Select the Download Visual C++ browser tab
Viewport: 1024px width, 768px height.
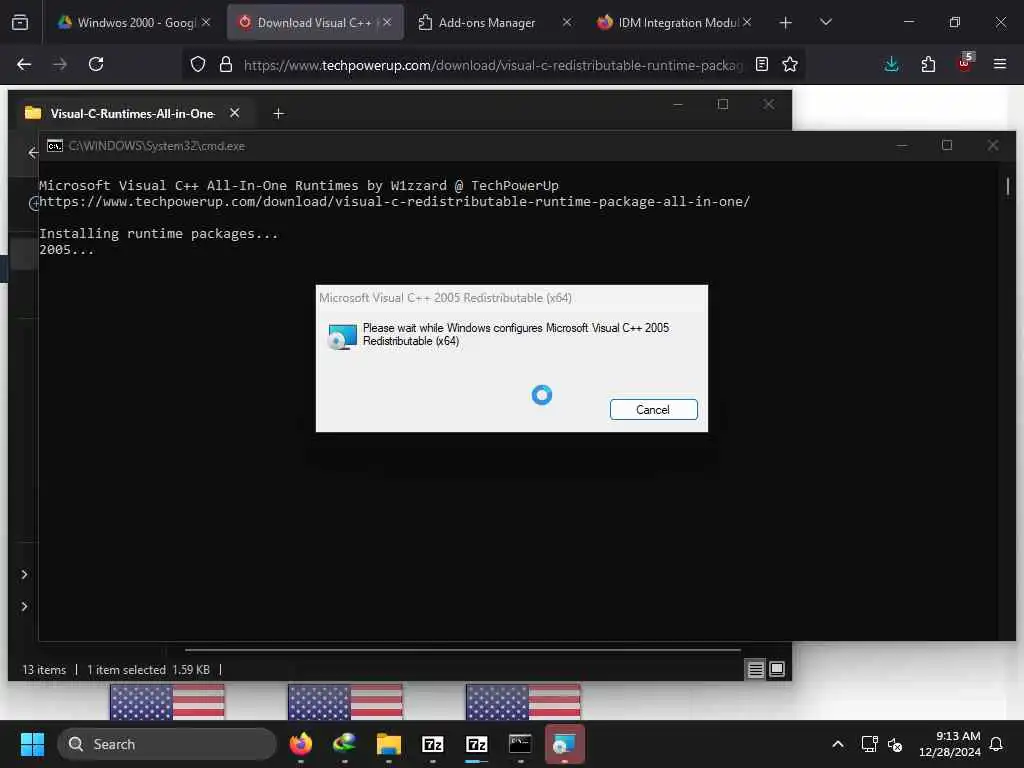[315, 22]
